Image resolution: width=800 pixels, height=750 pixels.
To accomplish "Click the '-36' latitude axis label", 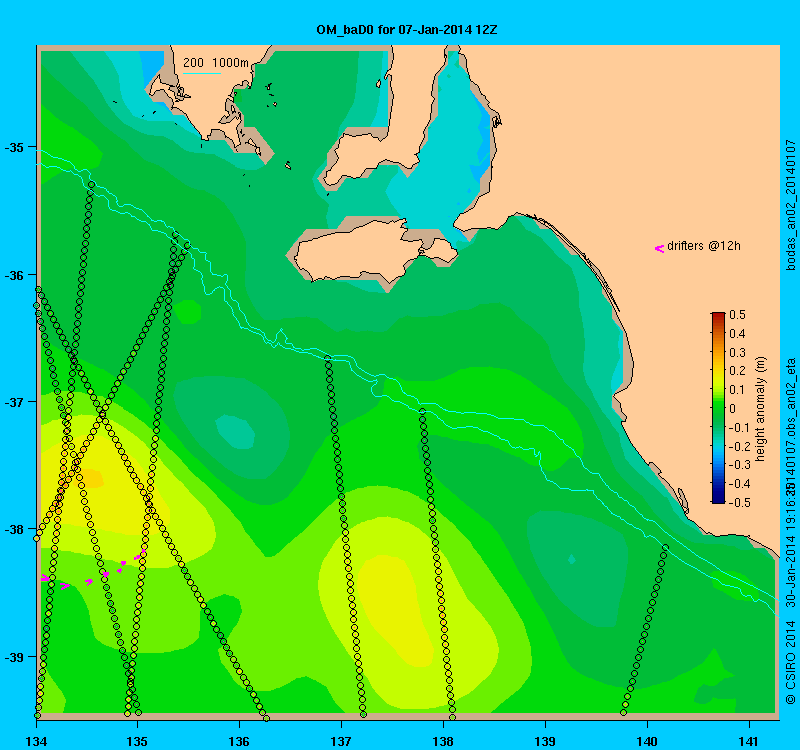I will tap(14, 275).
